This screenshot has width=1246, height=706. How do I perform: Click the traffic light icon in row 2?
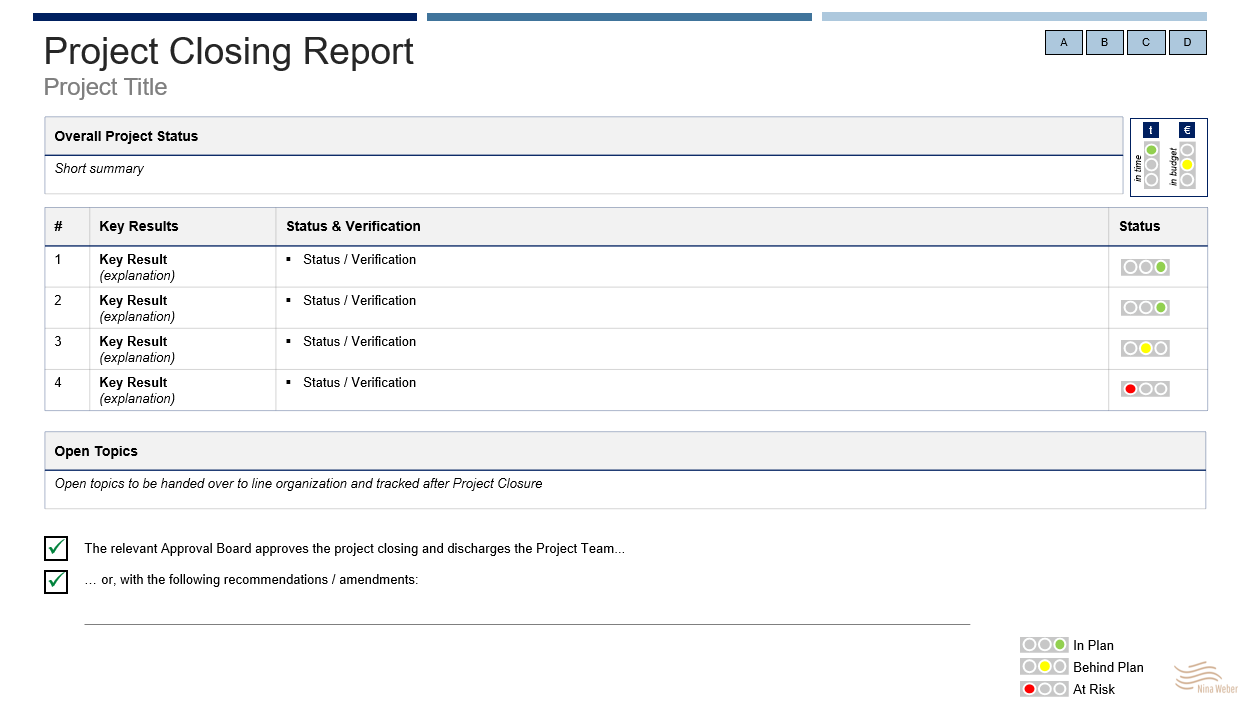(1145, 308)
